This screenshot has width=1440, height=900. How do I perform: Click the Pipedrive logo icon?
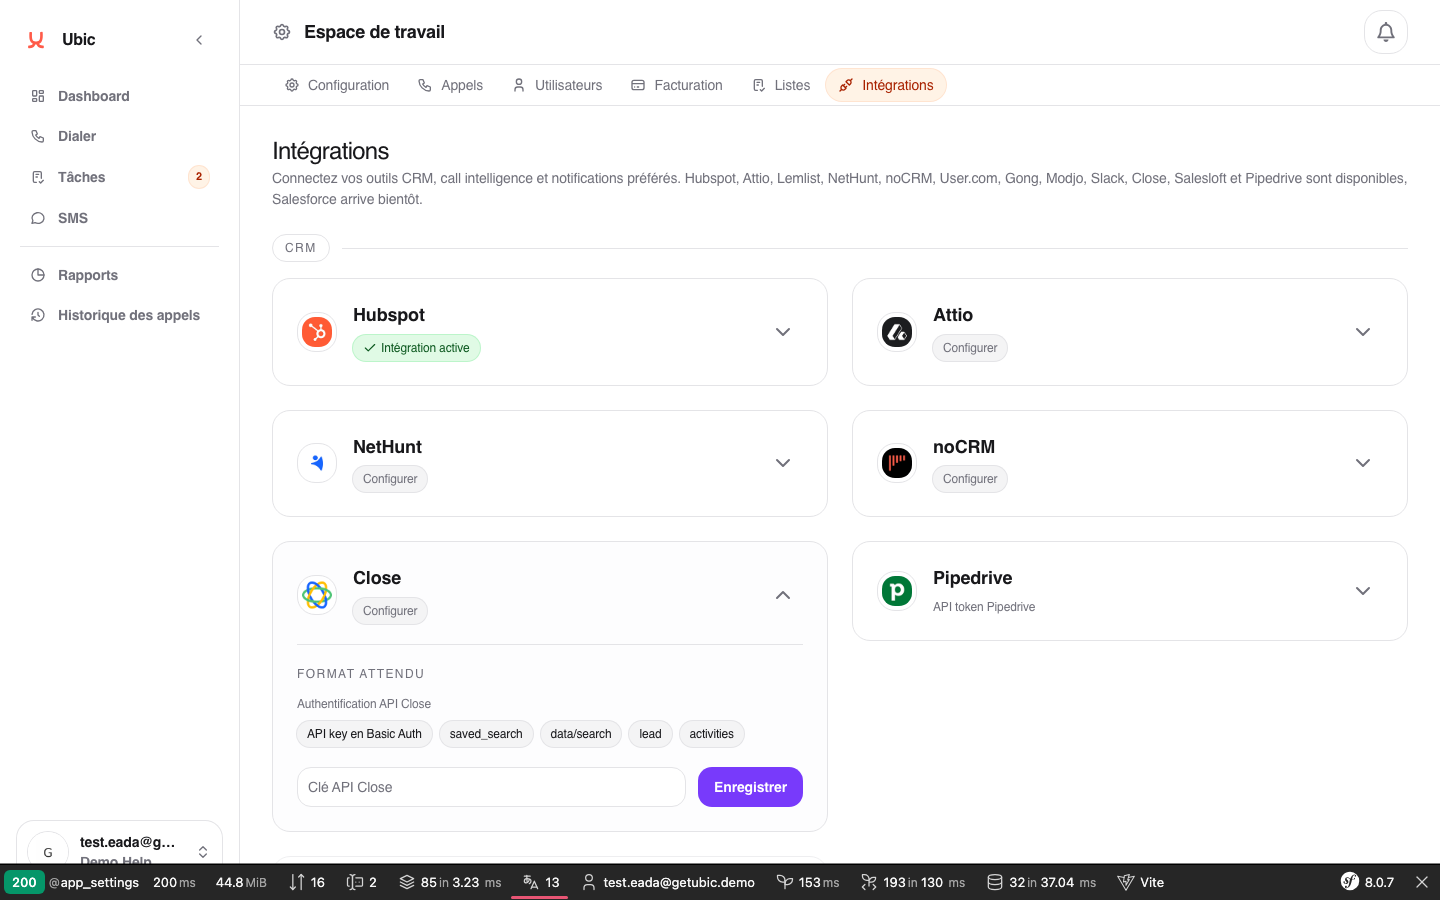pyautogui.click(x=897, y=591)
